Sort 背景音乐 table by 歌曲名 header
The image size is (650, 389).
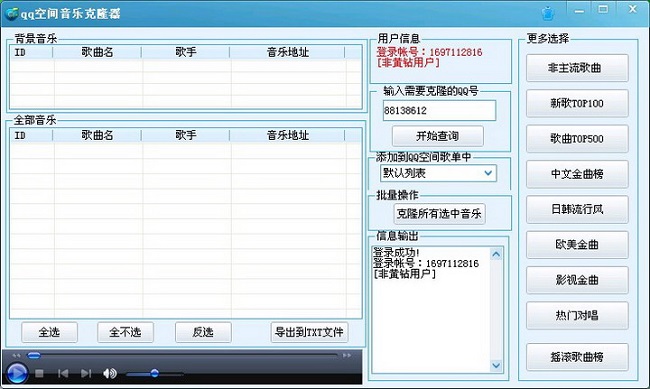(97, 52)
